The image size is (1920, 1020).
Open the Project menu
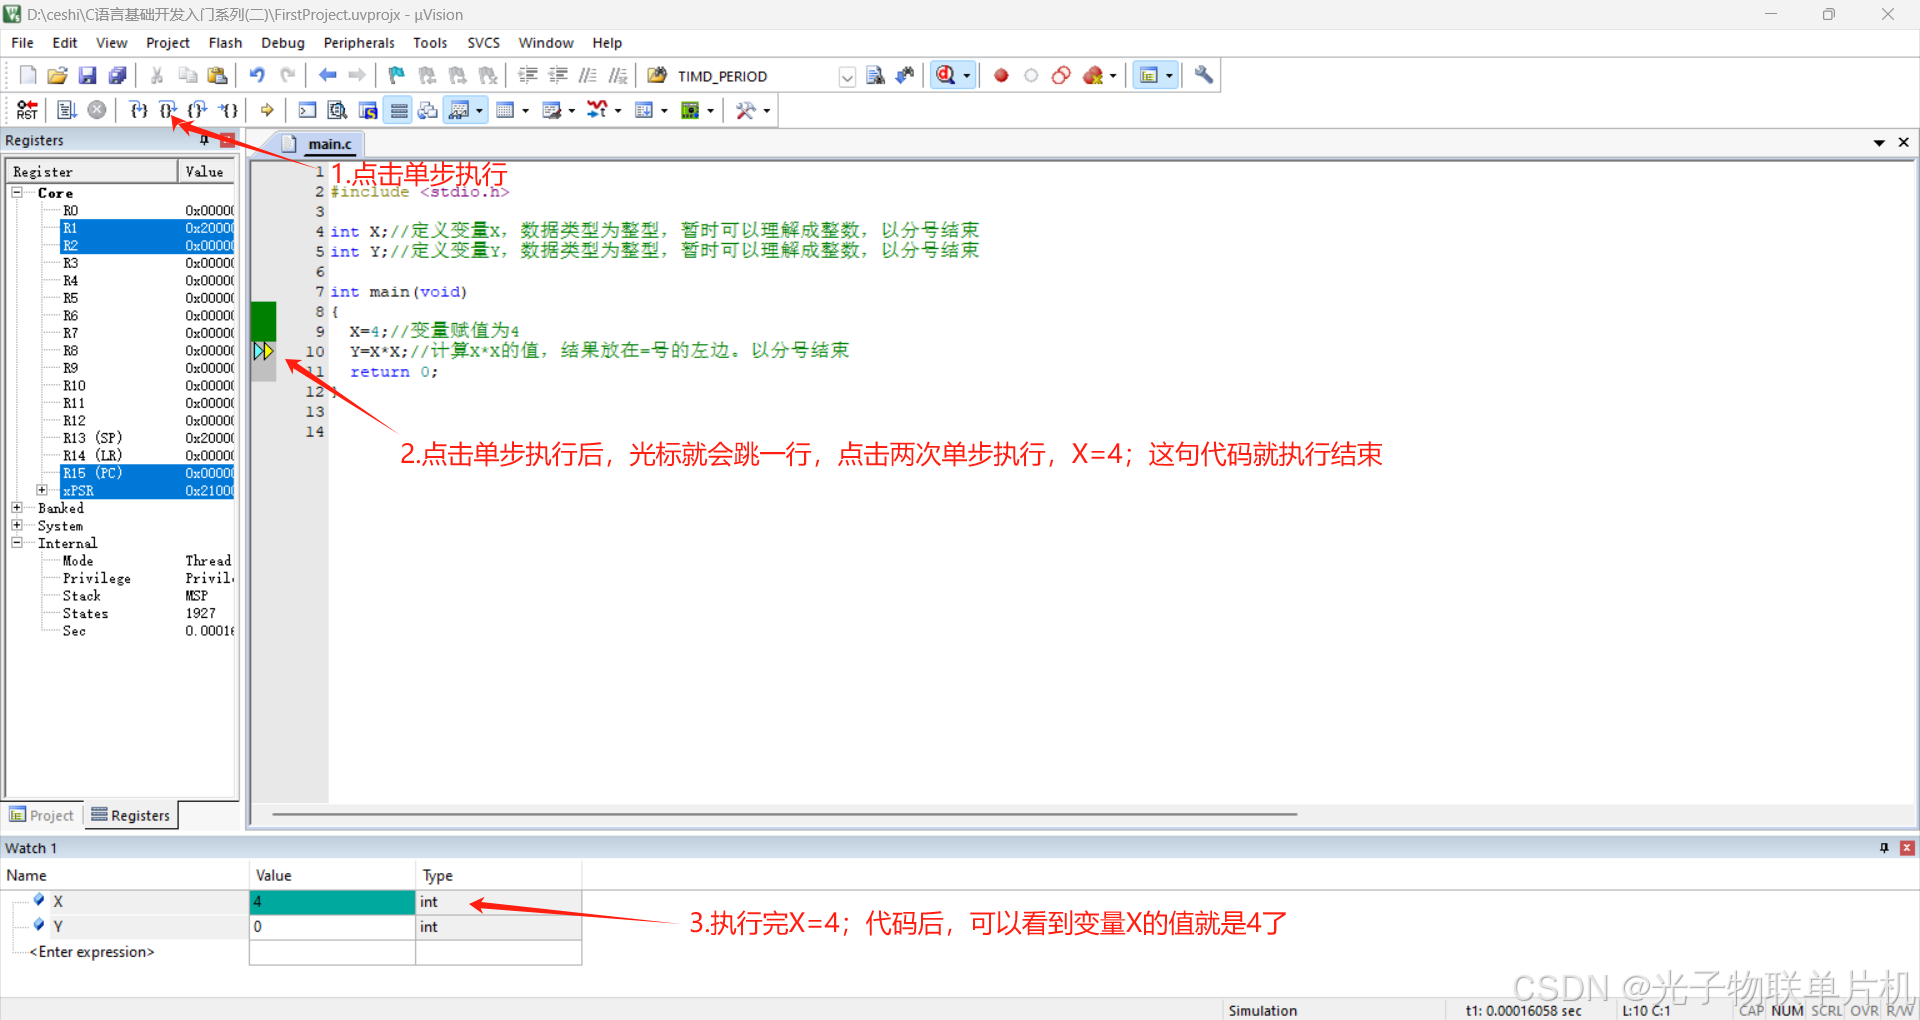coord(168,43)
